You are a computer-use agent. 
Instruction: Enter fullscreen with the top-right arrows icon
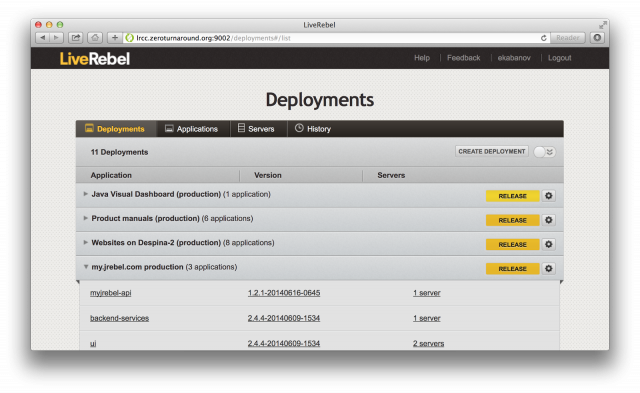pos(602,25)
